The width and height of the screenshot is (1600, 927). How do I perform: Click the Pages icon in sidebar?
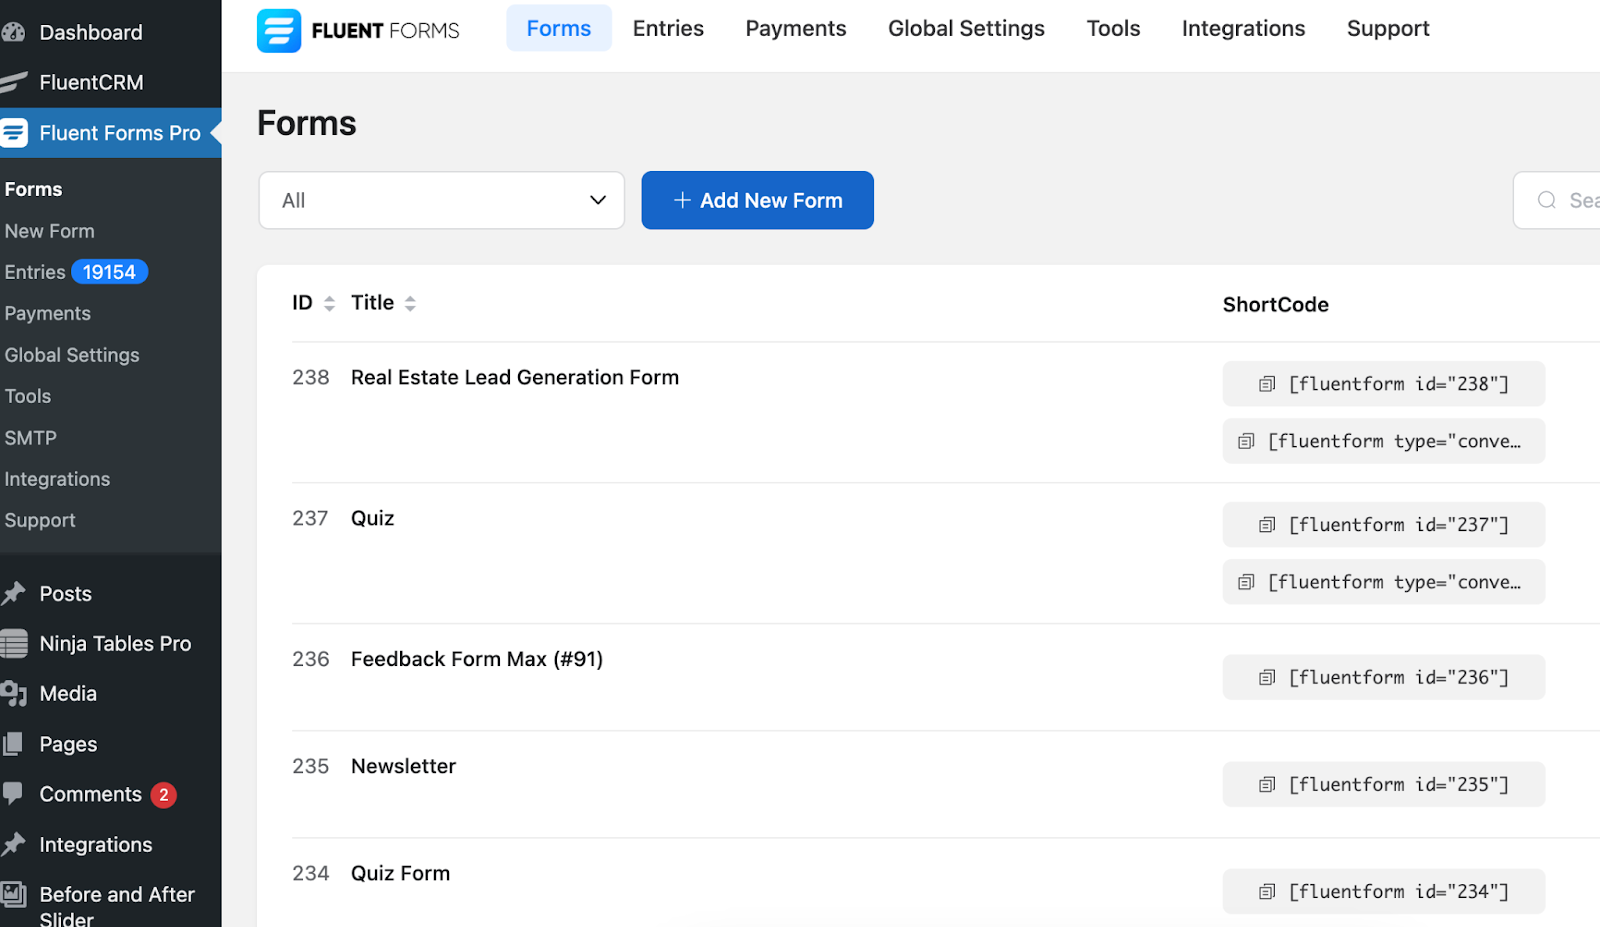click(x=13, y=743)
